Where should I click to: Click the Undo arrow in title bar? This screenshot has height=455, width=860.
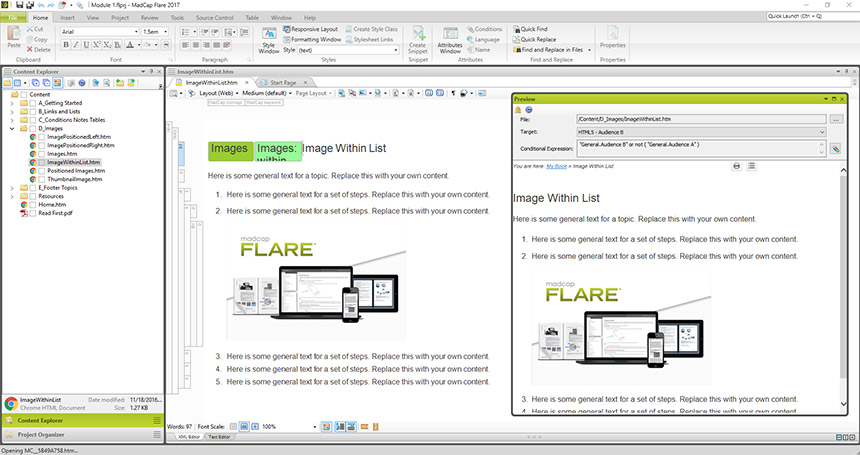tap(41, 5)
